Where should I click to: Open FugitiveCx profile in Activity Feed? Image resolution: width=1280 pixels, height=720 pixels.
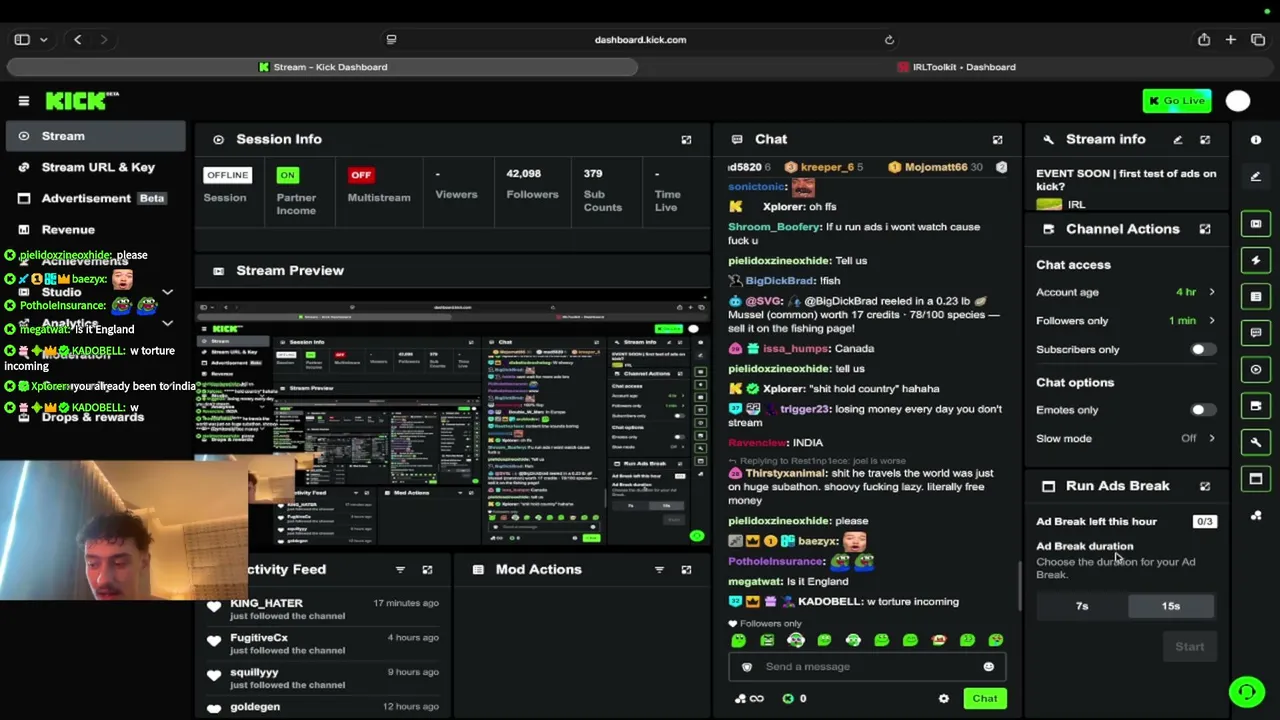pyautogui.click(x=259, y=638)
